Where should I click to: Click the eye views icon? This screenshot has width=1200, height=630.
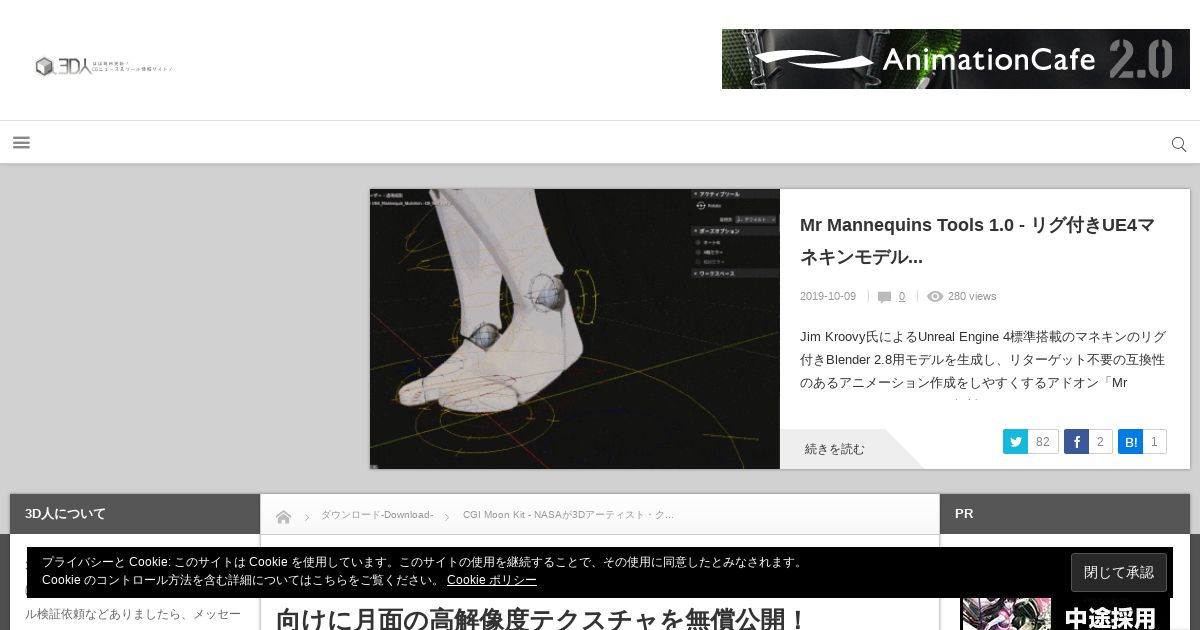935,297
